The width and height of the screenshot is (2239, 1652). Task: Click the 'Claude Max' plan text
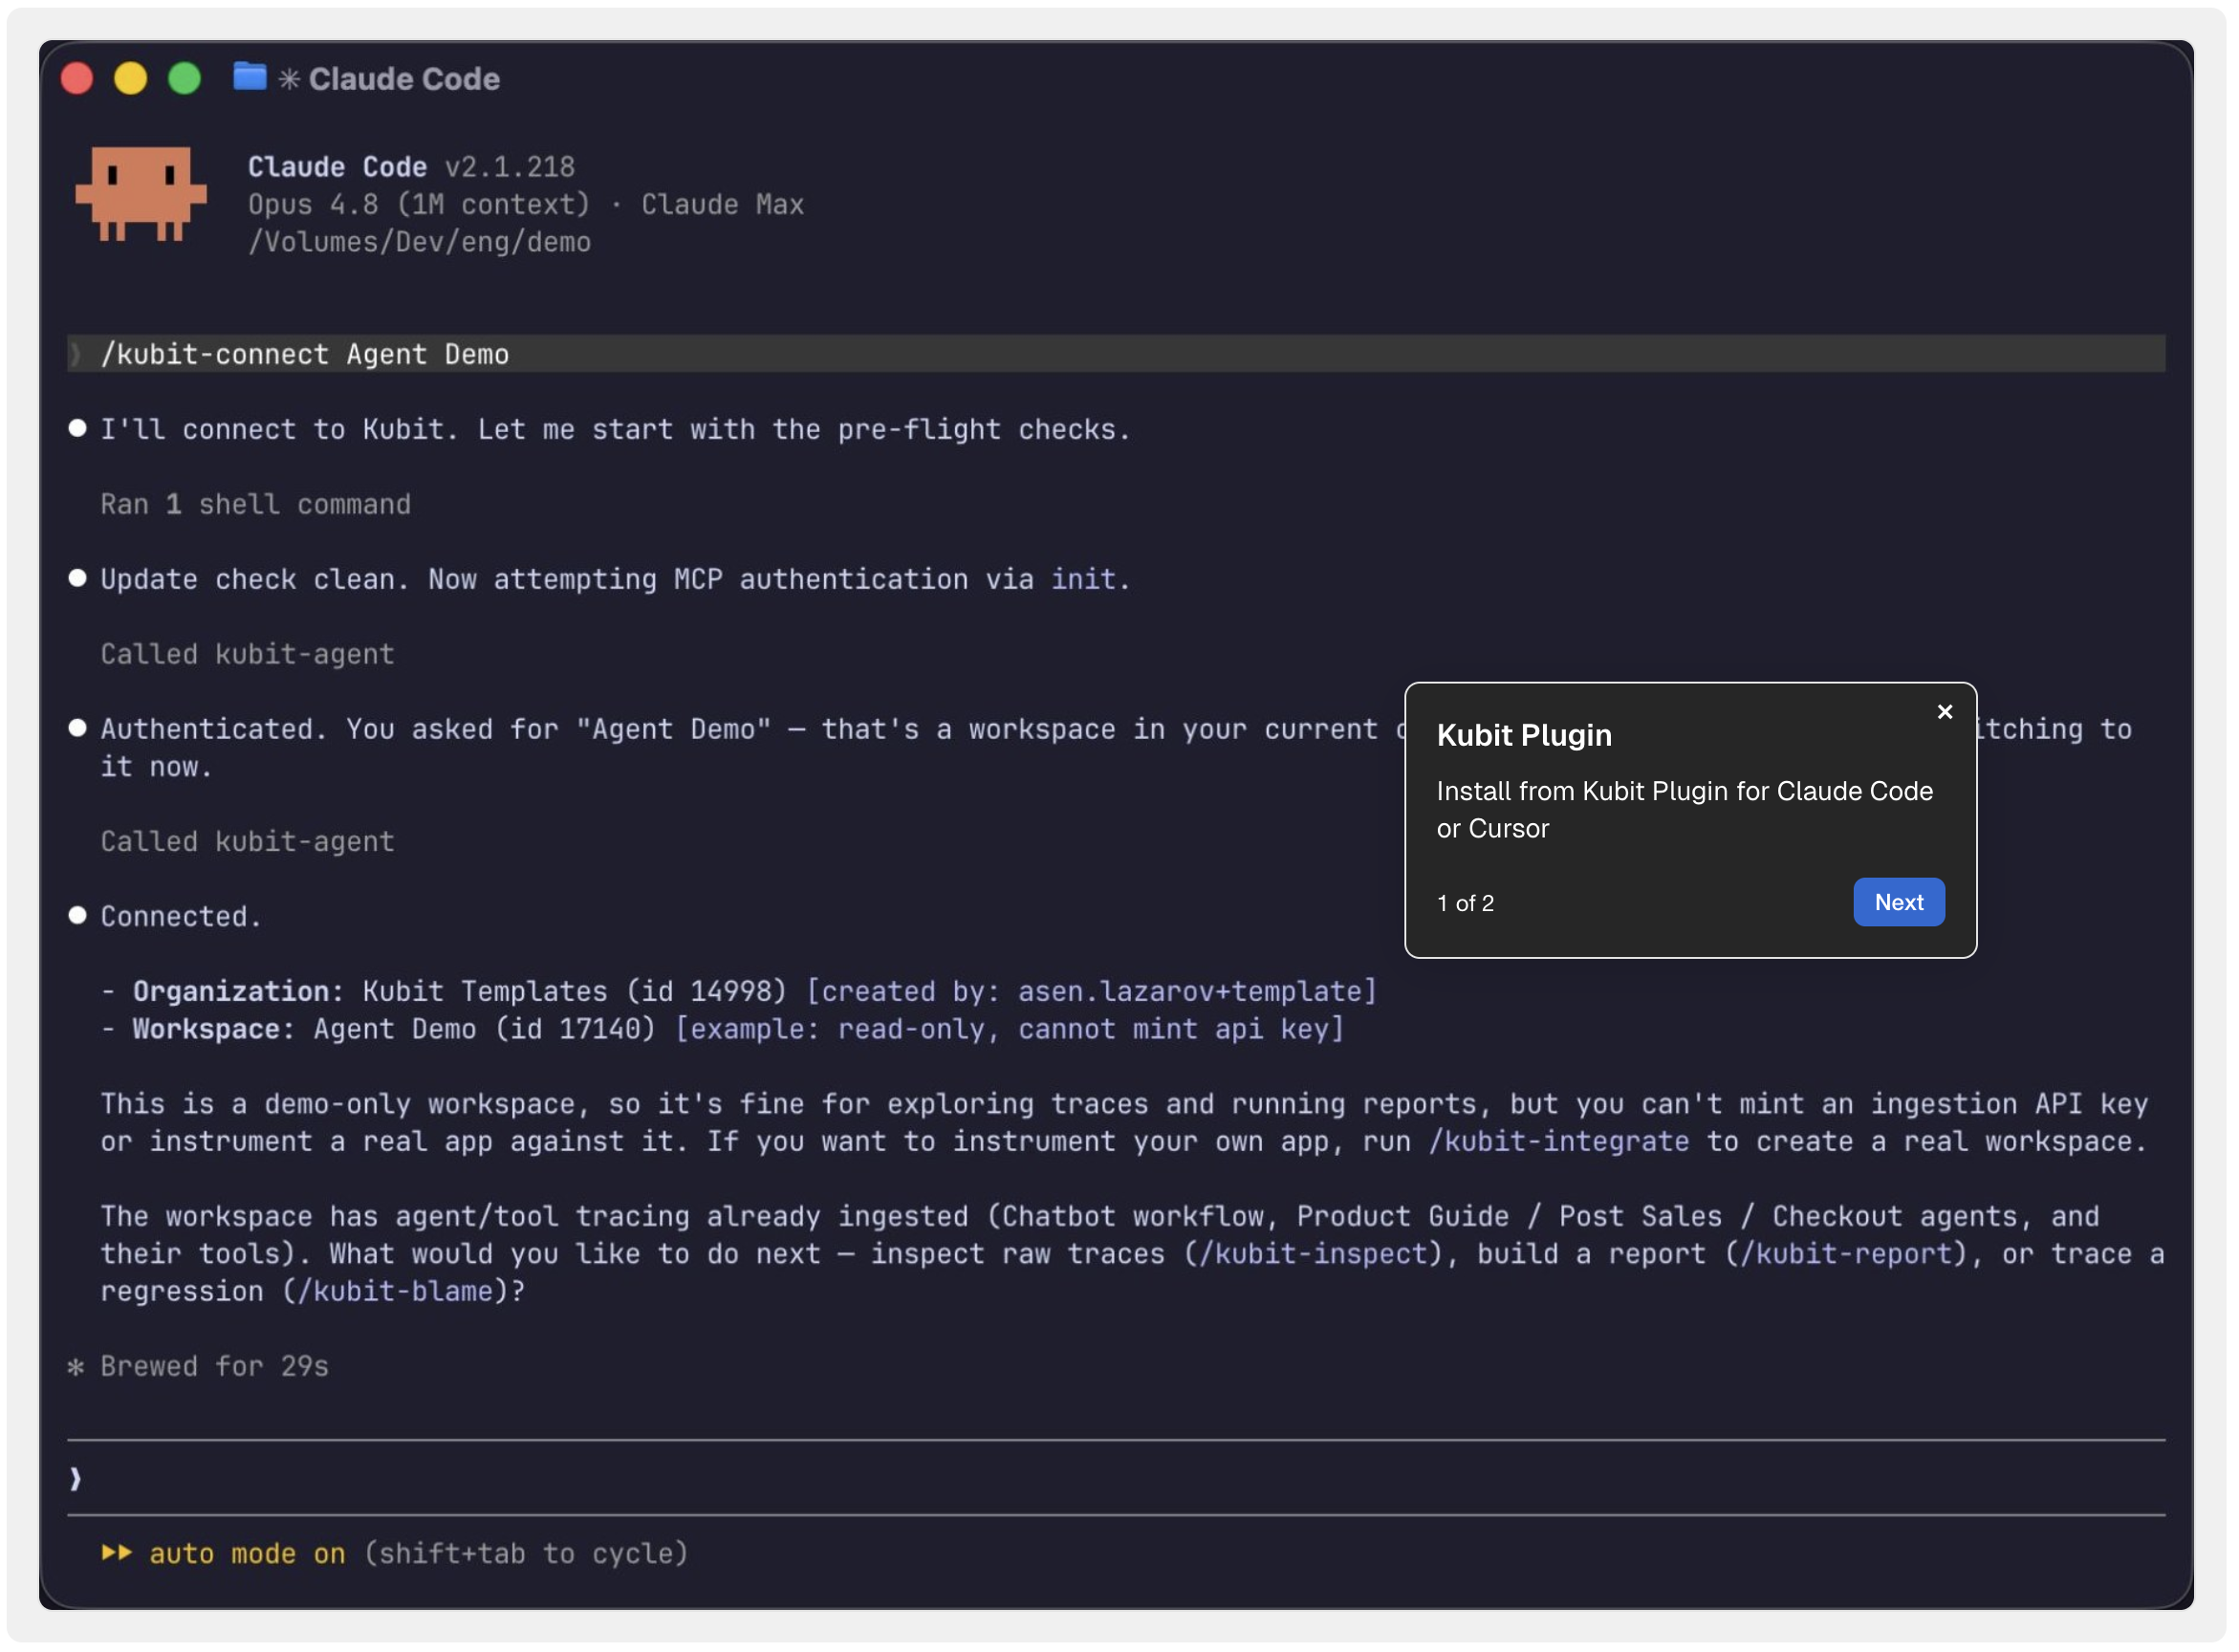tap(724, 205)
